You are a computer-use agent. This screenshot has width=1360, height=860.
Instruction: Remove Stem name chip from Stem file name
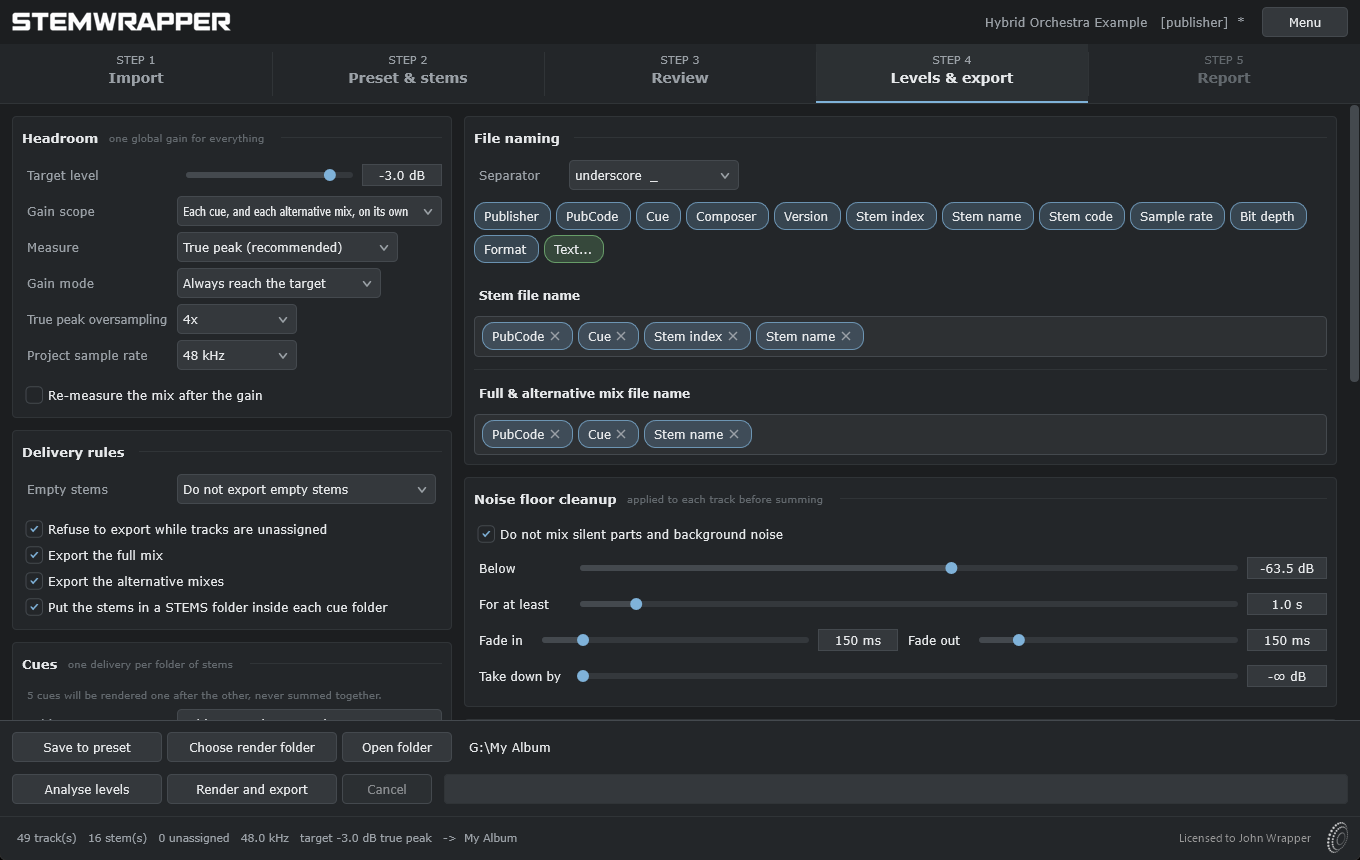click(846, 336)
